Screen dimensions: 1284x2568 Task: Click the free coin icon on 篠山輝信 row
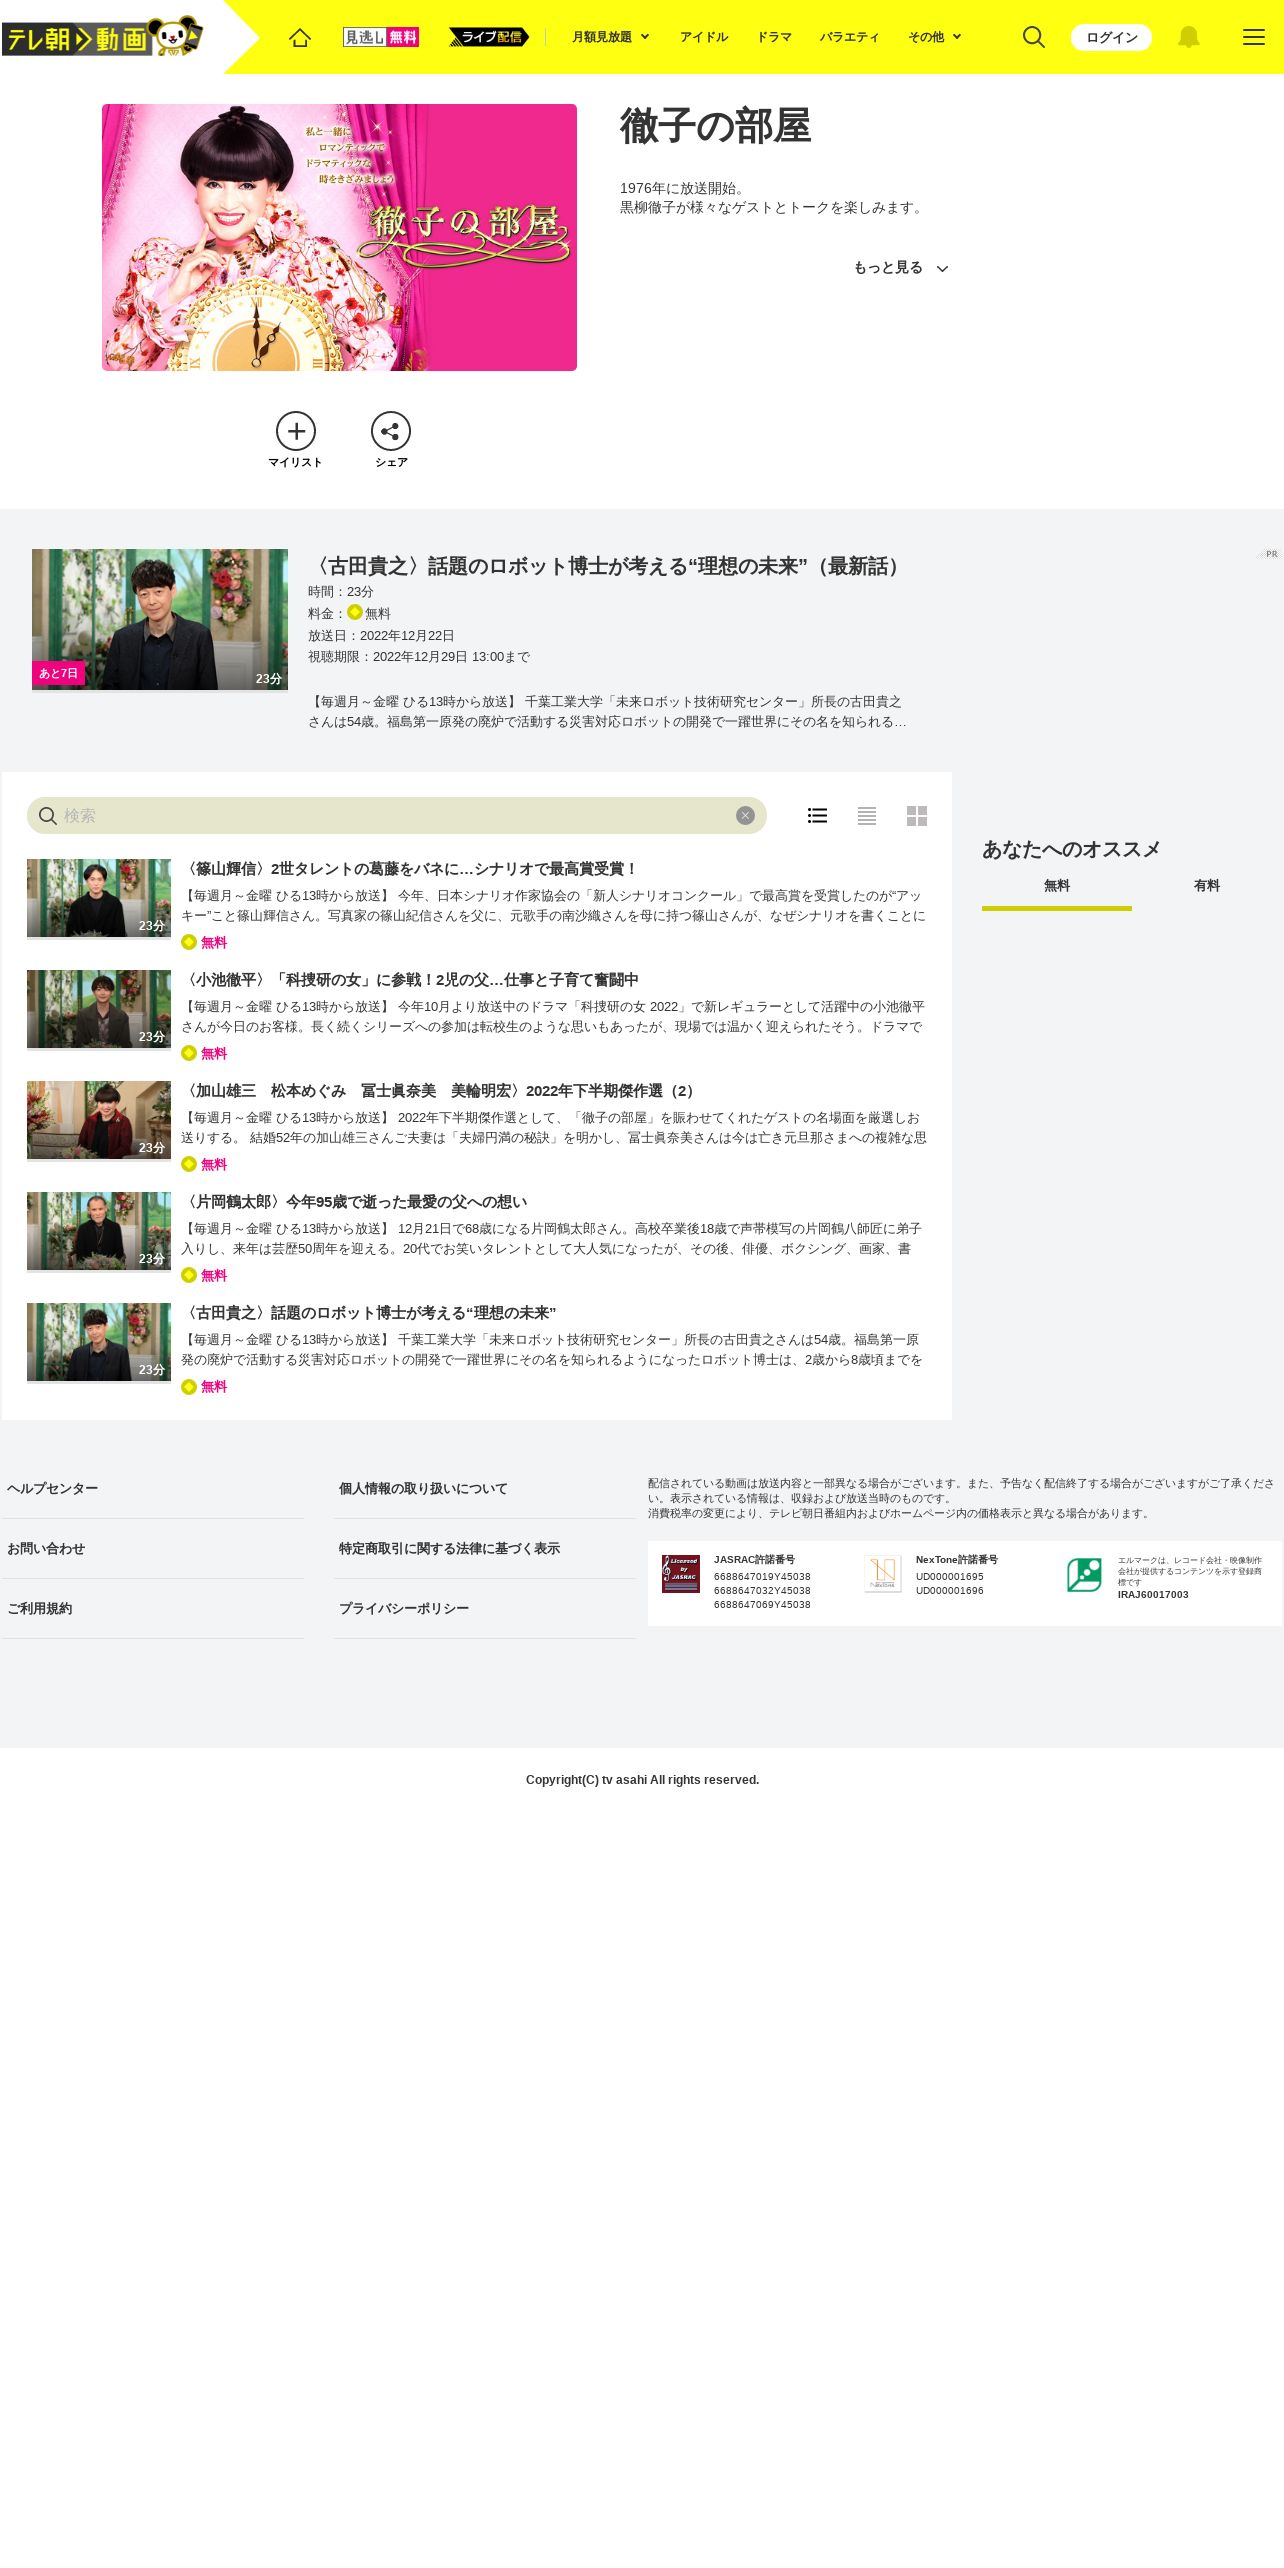pyautogui.click(x=189, y=942)
